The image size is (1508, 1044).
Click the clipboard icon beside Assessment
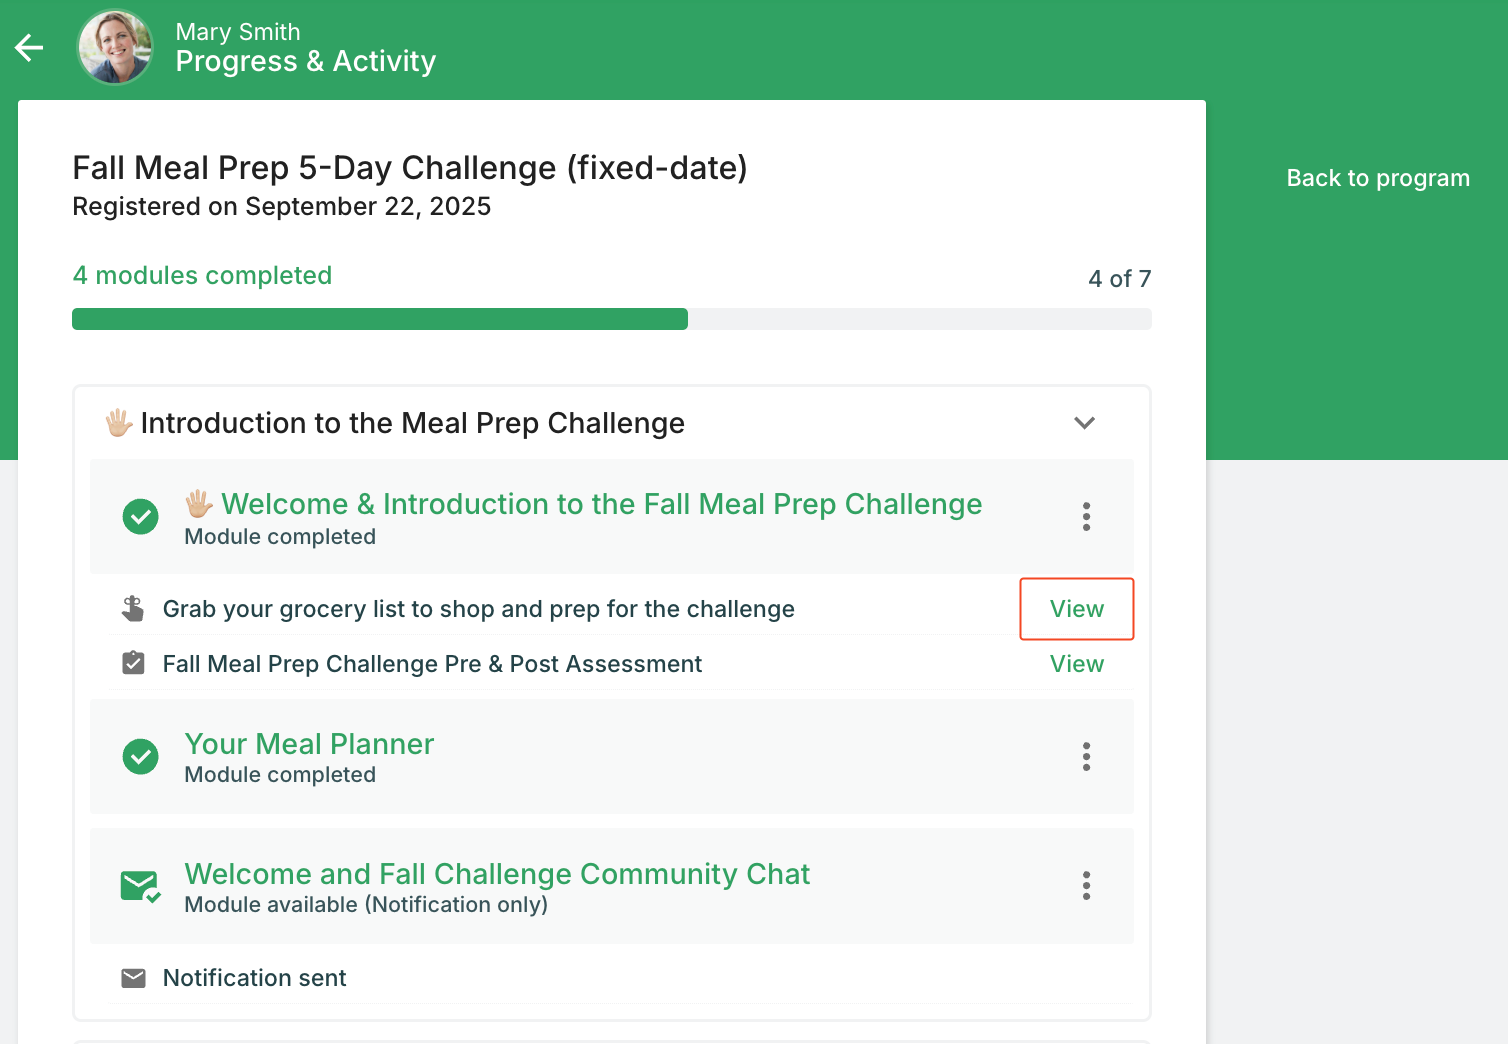pyautogui.click(x=133, y=664)
